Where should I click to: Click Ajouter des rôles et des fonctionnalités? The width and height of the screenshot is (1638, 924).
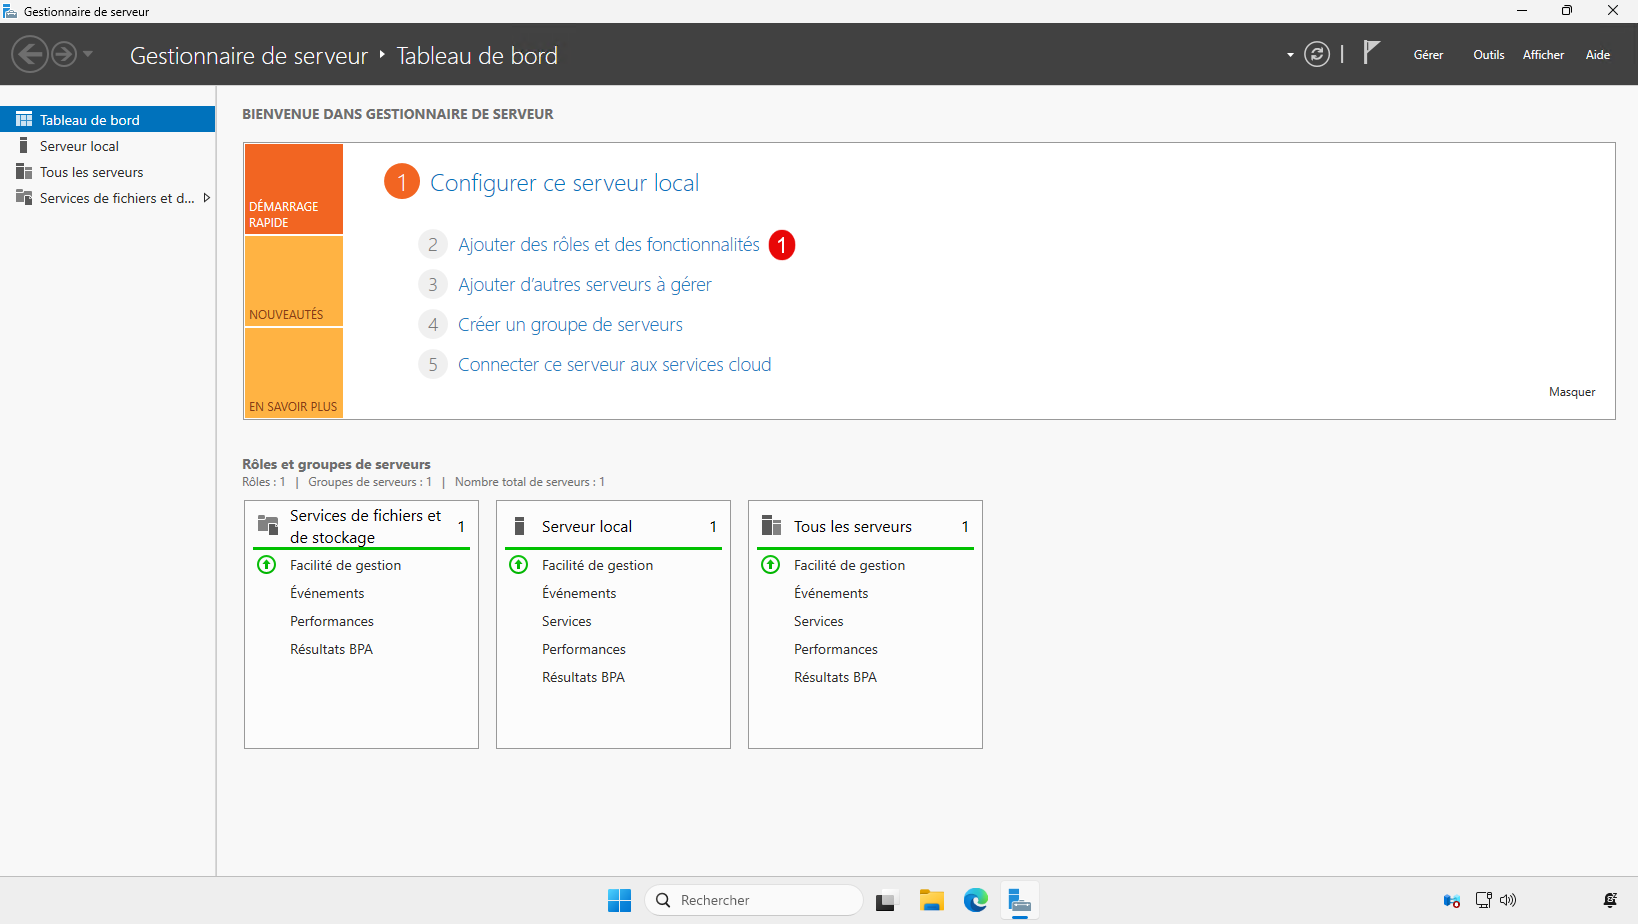tap(608, 245)
